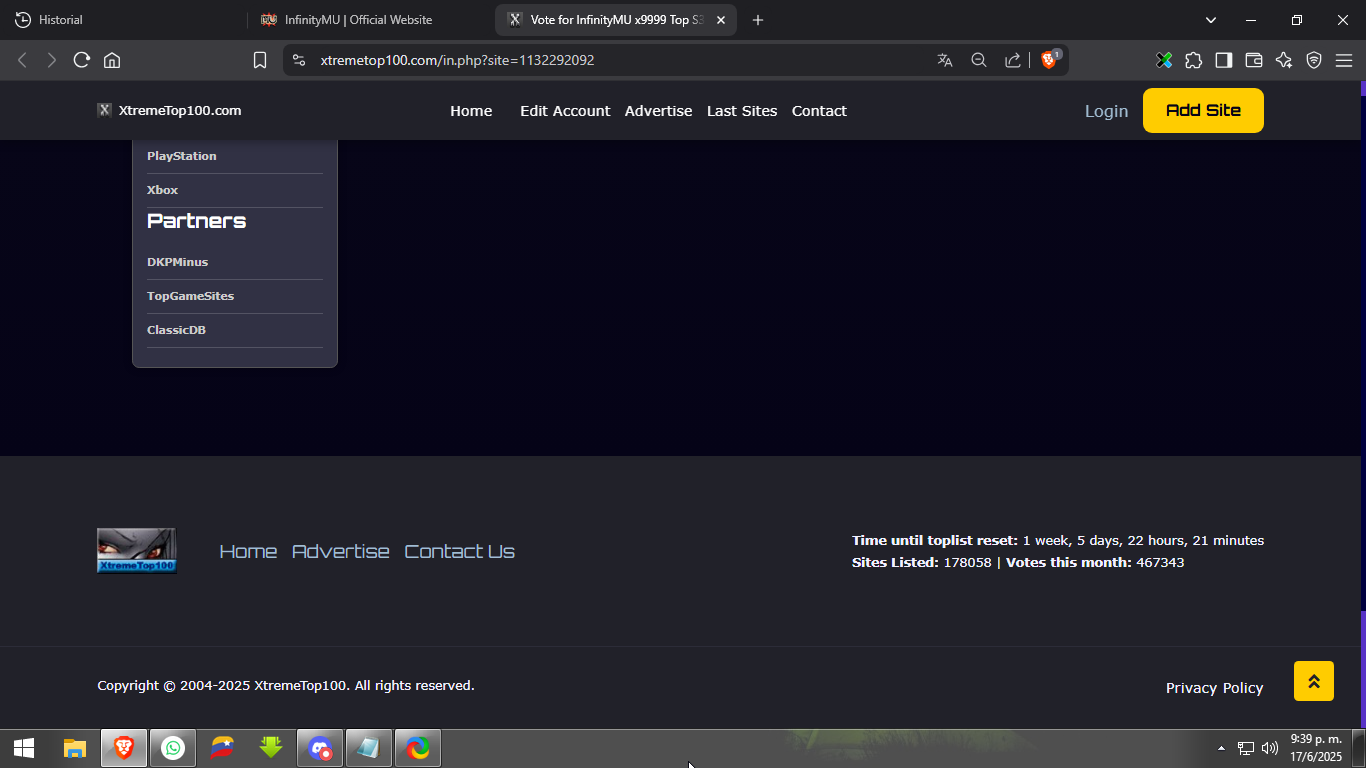The width and height of the screenshot is (1366, 768).
Task: Click the yellow scroll-to-top arrow button
Action: click(1314, 681)
